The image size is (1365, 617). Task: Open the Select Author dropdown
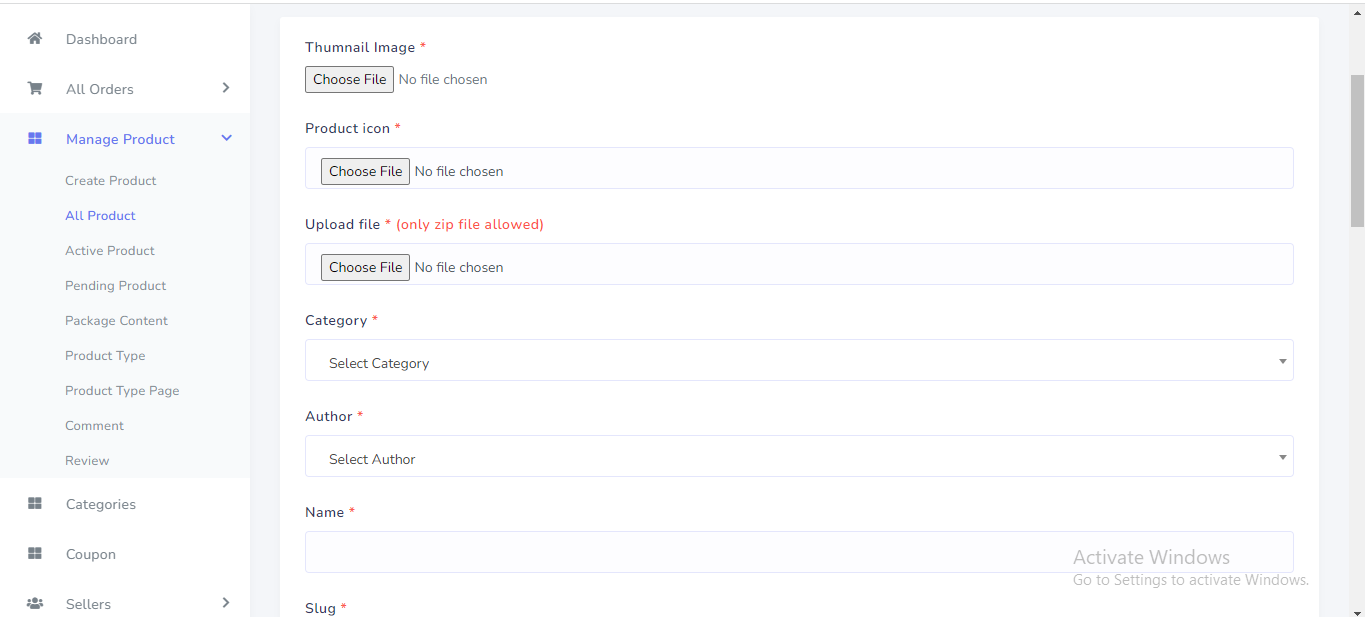click(798, 457)
